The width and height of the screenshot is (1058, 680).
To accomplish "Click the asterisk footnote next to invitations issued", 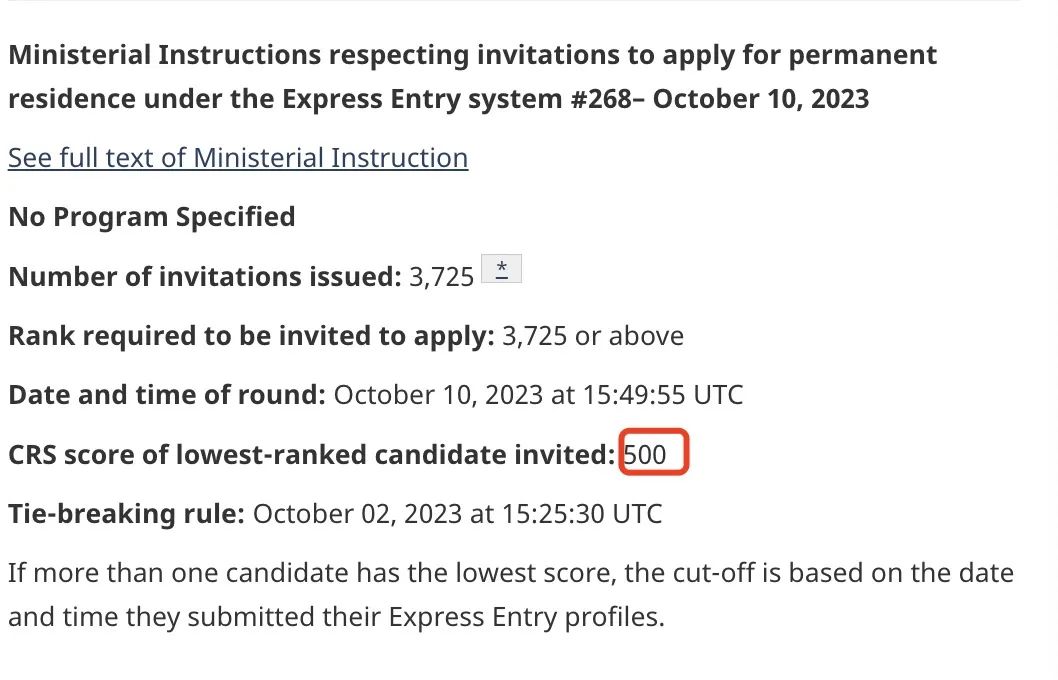I will 502,269.
